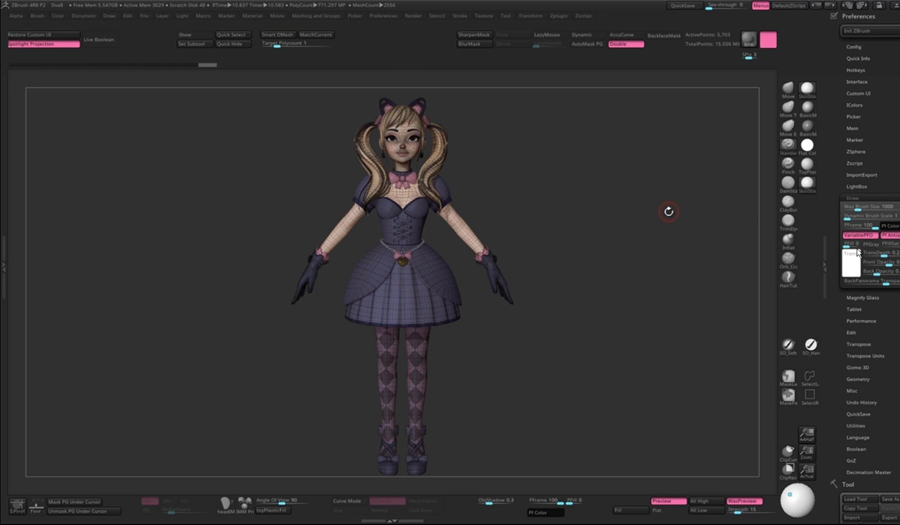900x525 pixels.
Task: Adjust the Target Polycount slider
Action: point(296,44)
